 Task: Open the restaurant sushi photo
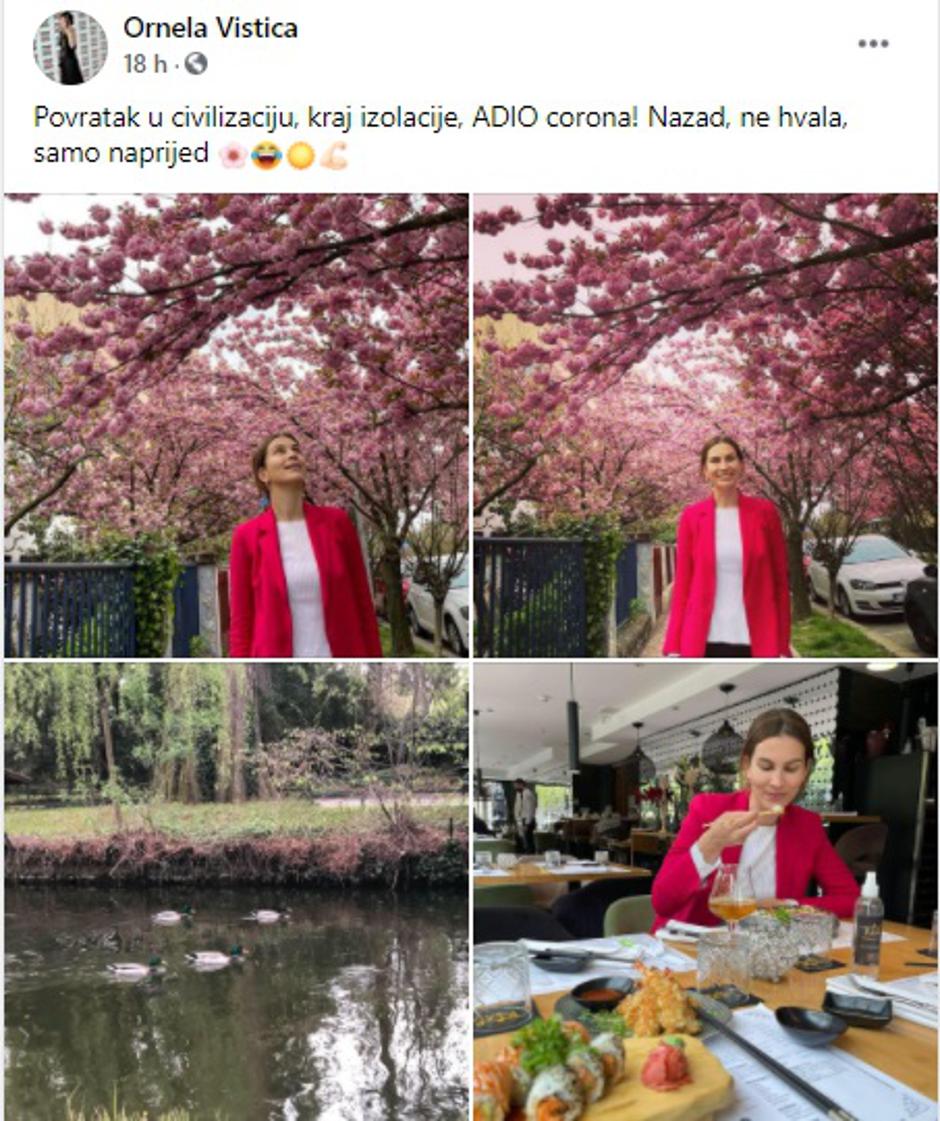coord(705,892)
